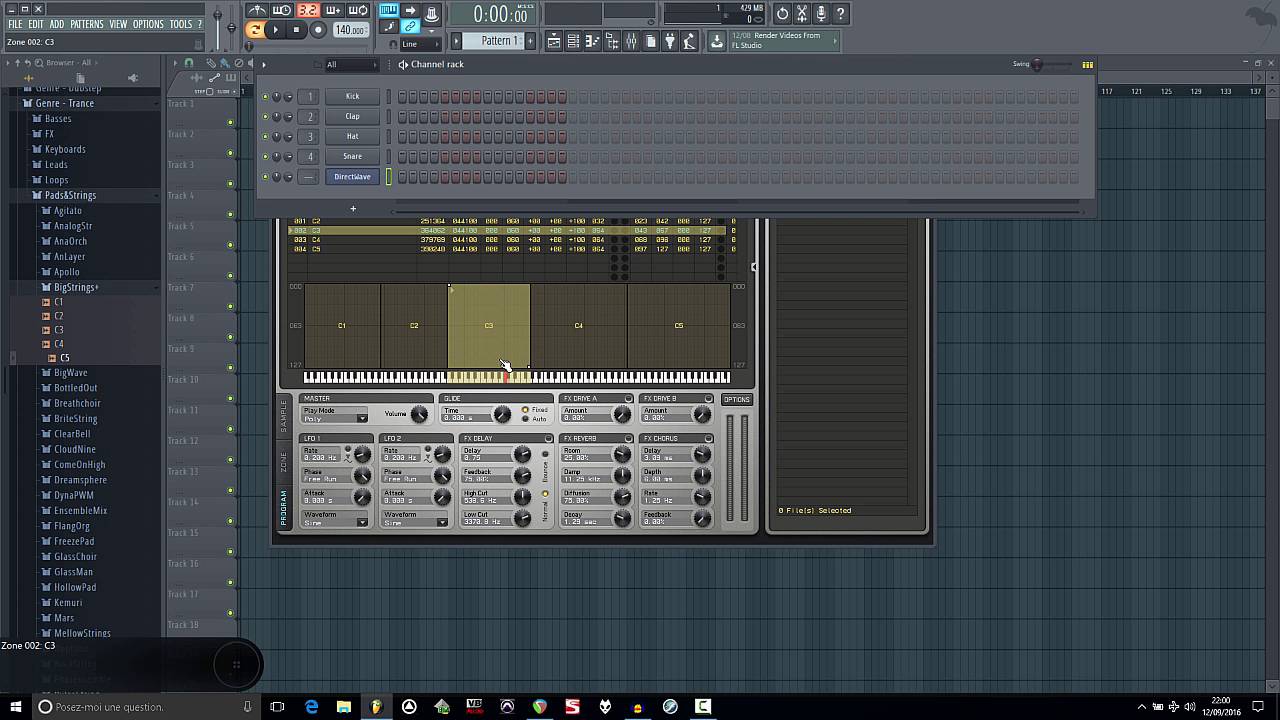Select the DirectWave channel button
Image resolution: width=1280 pixels, height=720 pixels.
pyautogui.click(x=352, y=177)
